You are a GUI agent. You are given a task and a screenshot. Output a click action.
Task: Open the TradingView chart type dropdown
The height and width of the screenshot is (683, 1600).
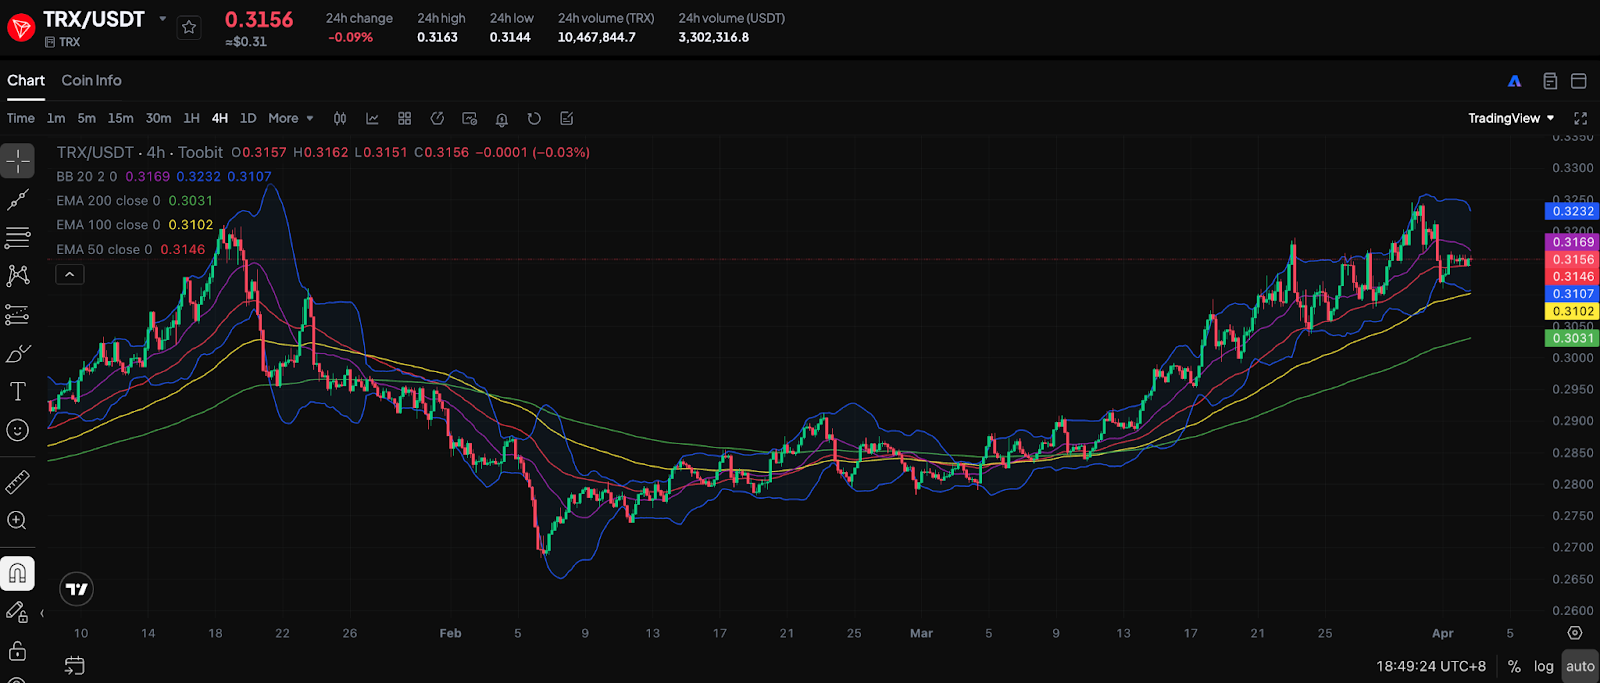coord(1511,118)
